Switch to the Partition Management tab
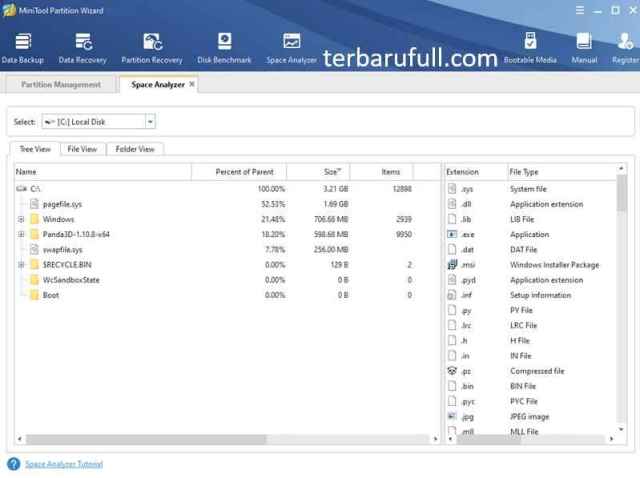The image size is (640, 478). [61, 84]
